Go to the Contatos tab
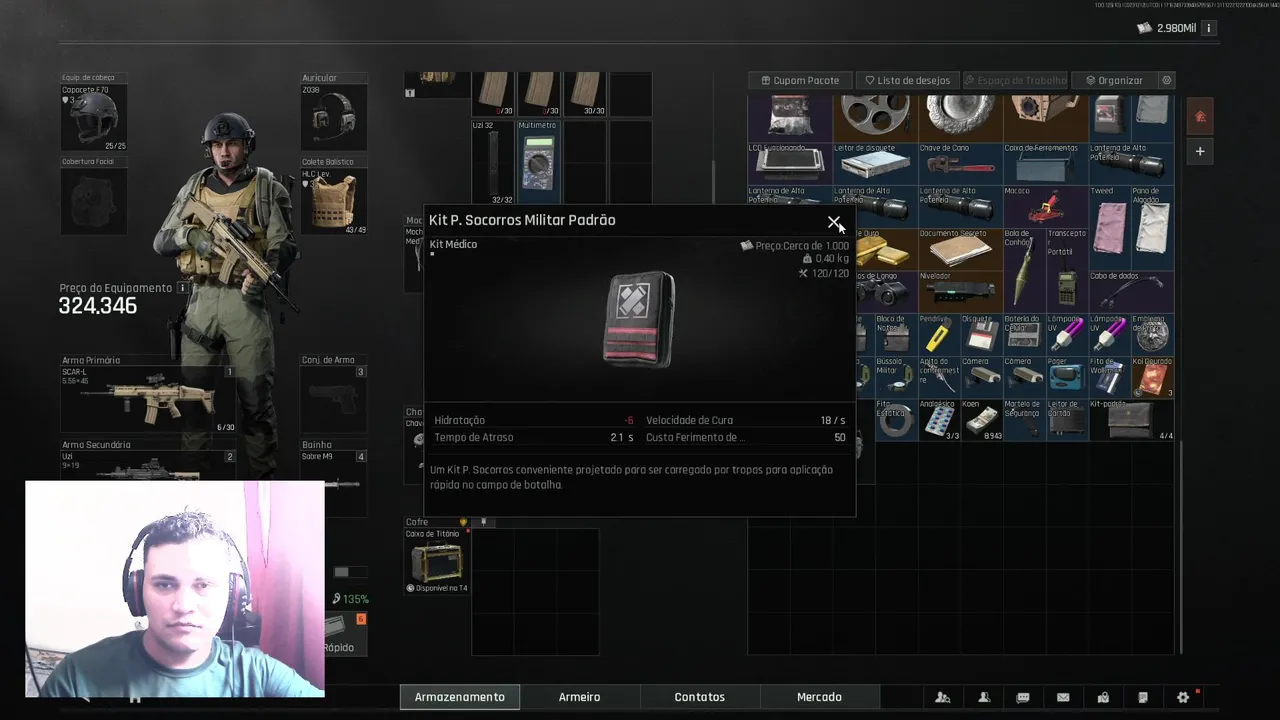This screenshot has height=720, width=1280. 700,697
